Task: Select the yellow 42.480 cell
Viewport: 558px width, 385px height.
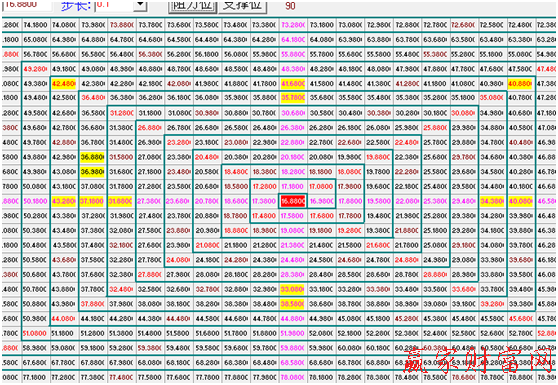Action: [64, 84]
